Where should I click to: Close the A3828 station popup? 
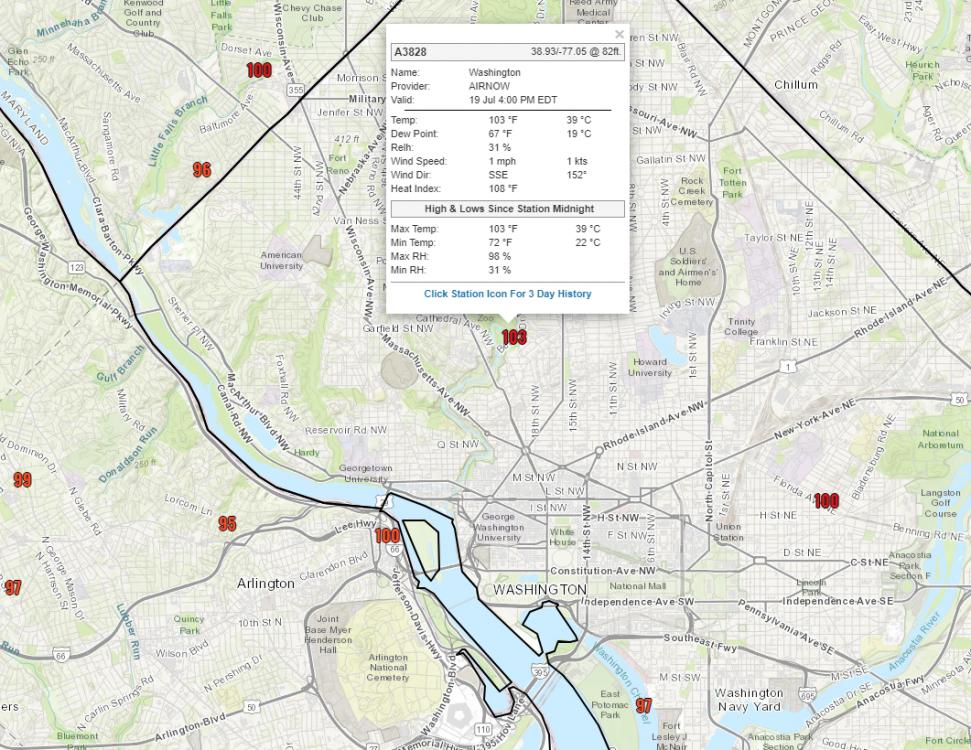tap(619, 34)
